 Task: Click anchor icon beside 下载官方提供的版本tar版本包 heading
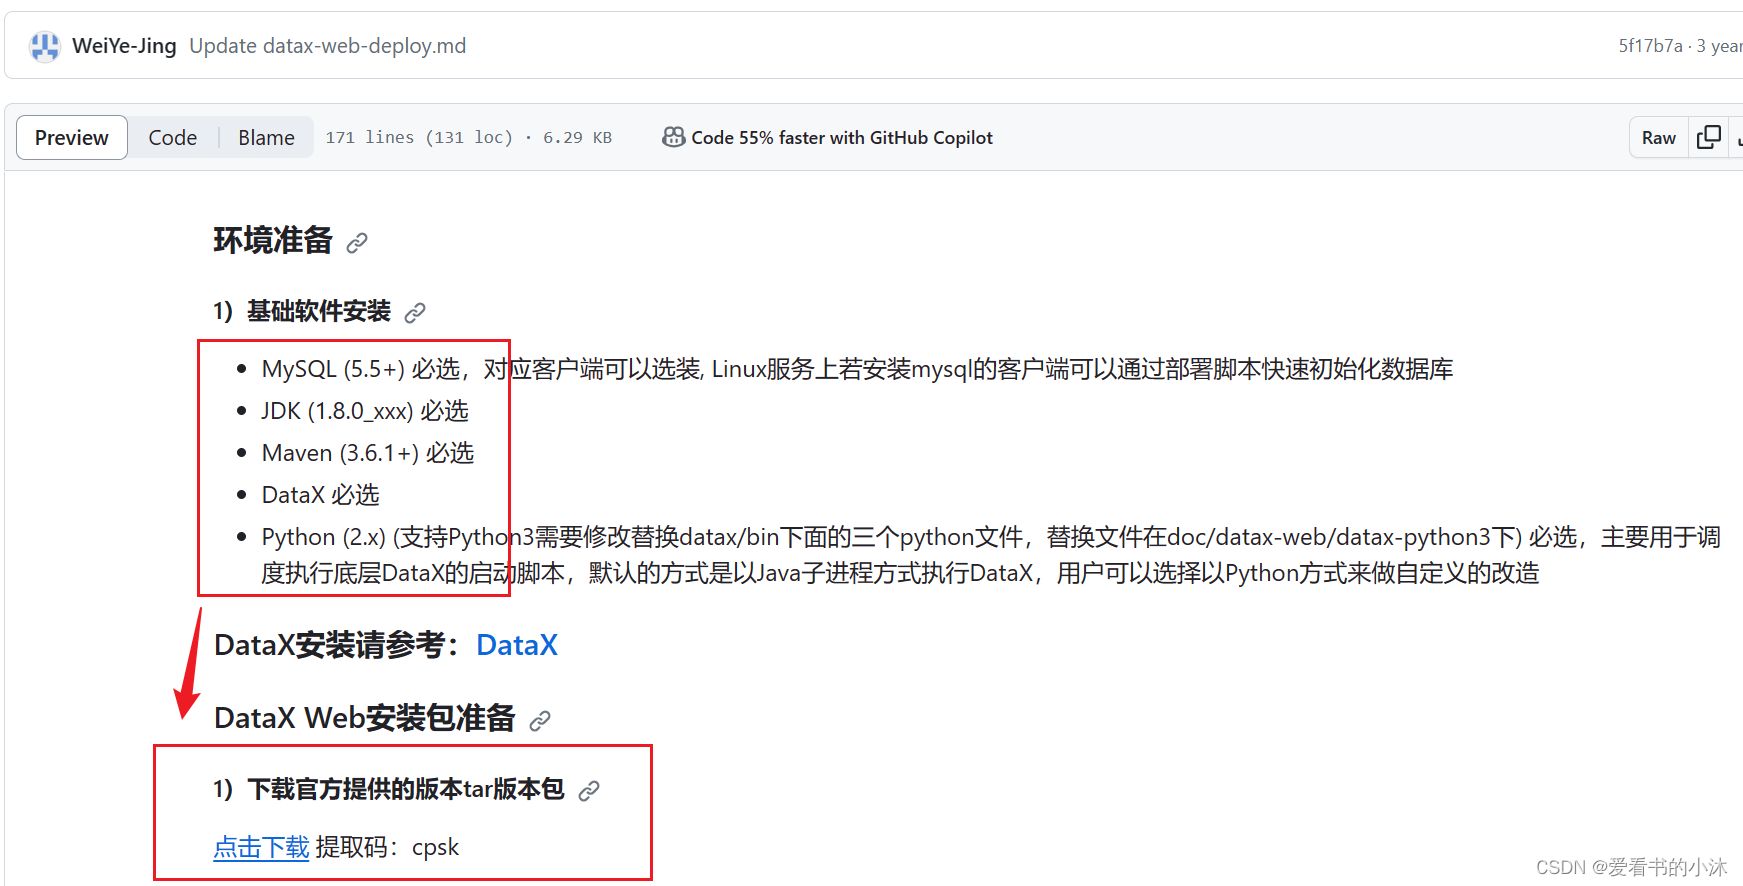click(589, 791)
